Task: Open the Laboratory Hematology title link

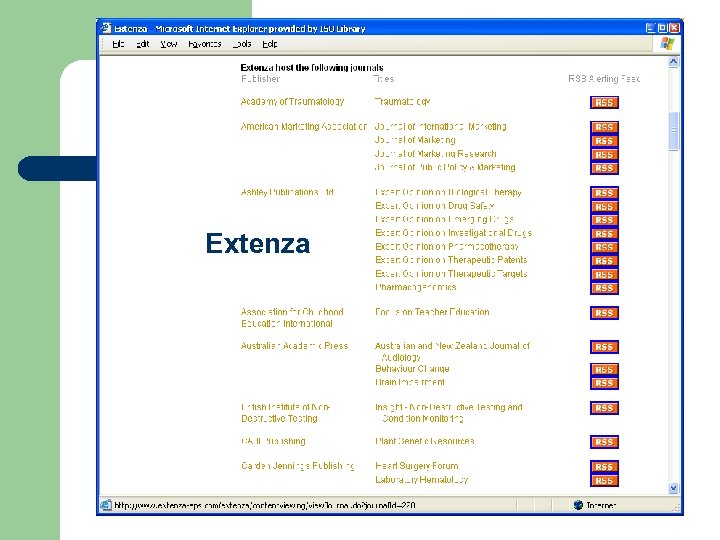Action: 421,479
